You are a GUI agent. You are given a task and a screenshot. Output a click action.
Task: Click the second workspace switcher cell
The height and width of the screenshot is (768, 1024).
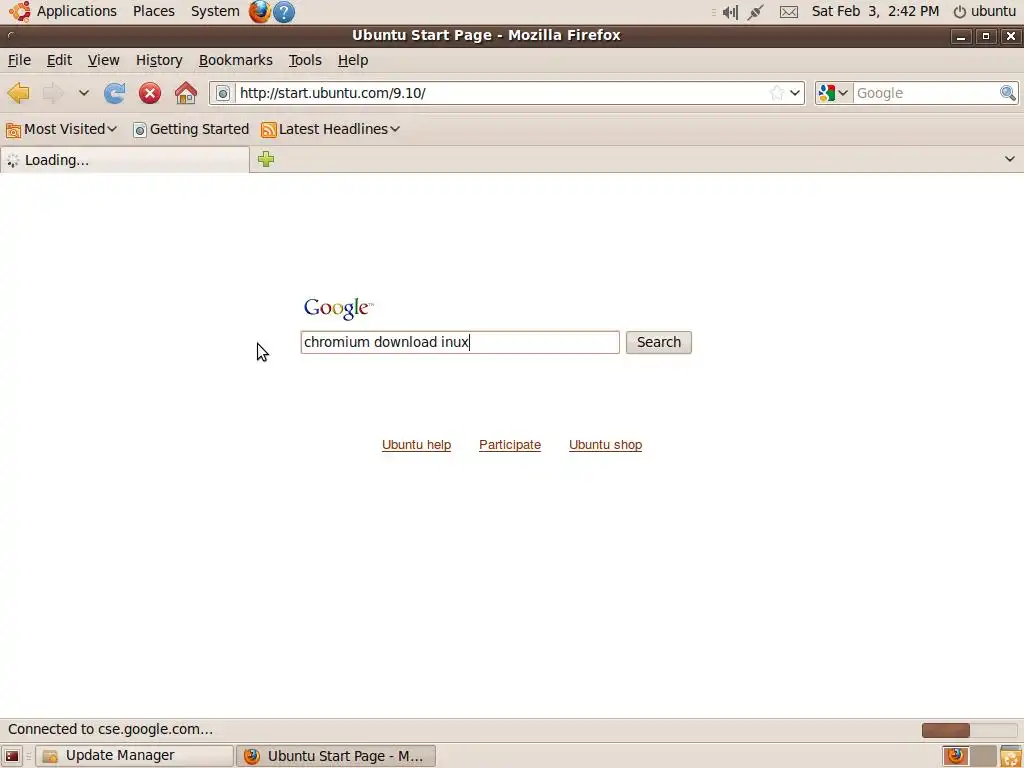[x=983, y=756]
